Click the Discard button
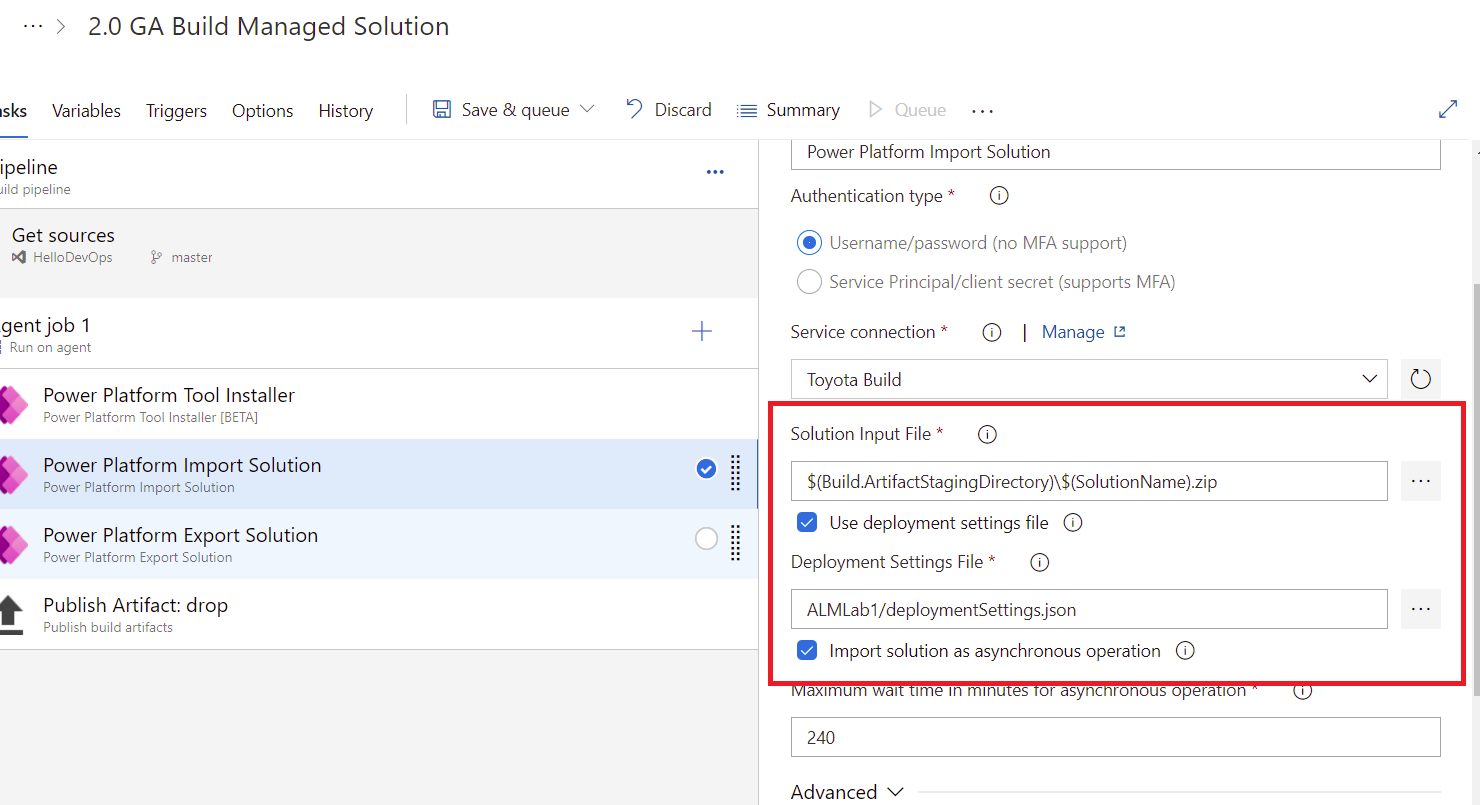The image size is (1480, 805). click(x=669, y=110)
